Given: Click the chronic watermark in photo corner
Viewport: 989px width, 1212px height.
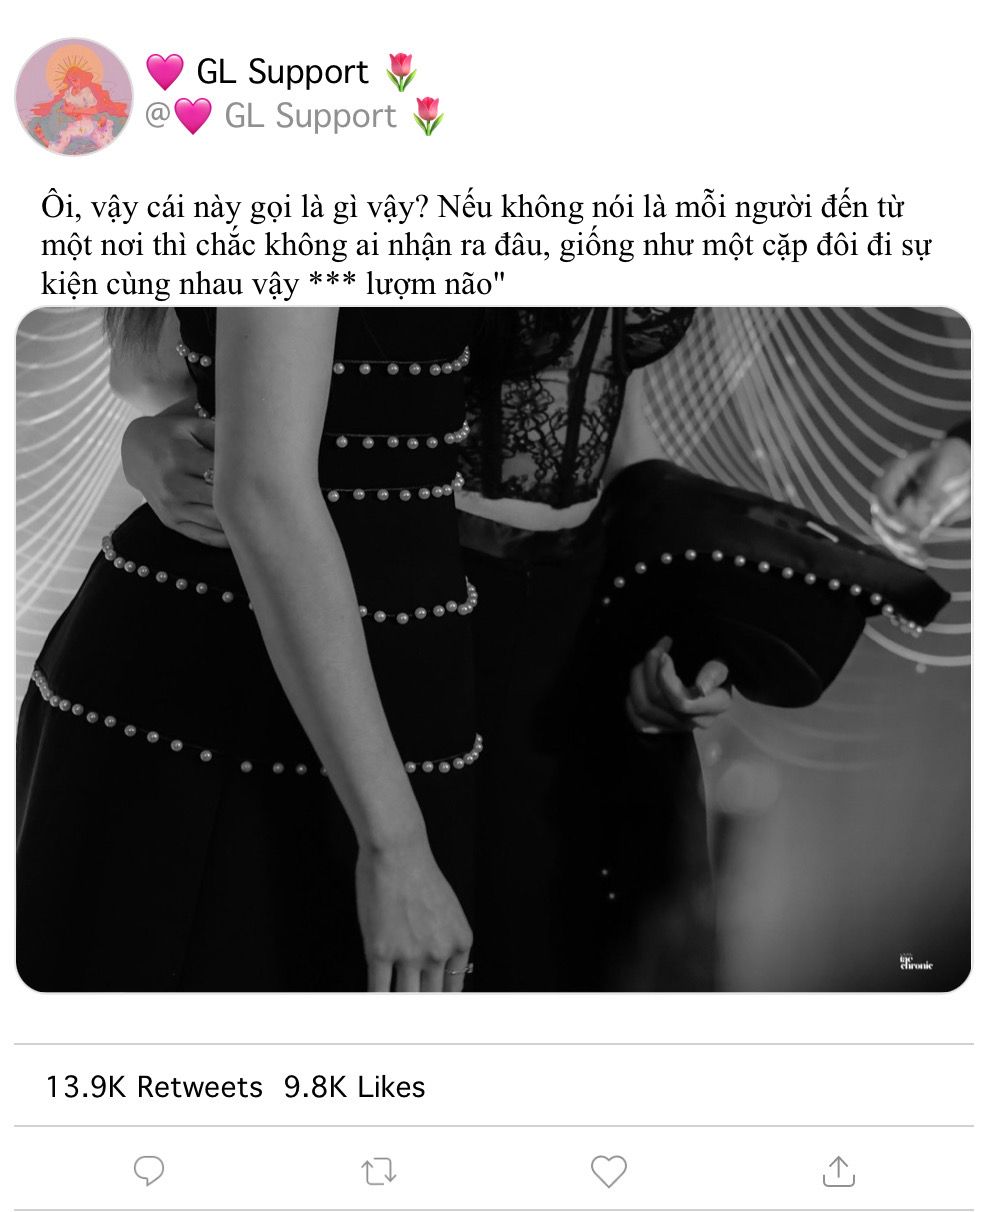Looking at the screenshot, I should coord(916,963).
